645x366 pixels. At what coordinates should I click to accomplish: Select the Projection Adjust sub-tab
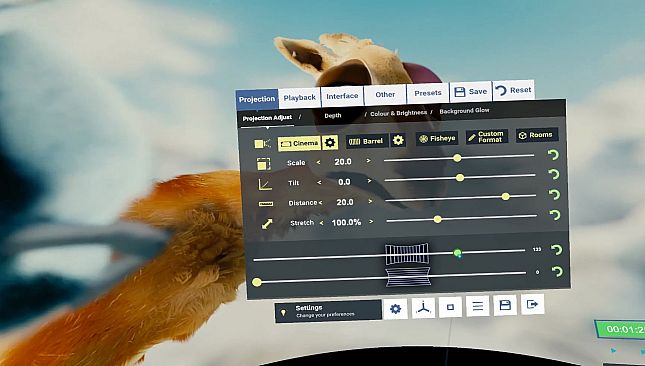click(x=267, y=118)
